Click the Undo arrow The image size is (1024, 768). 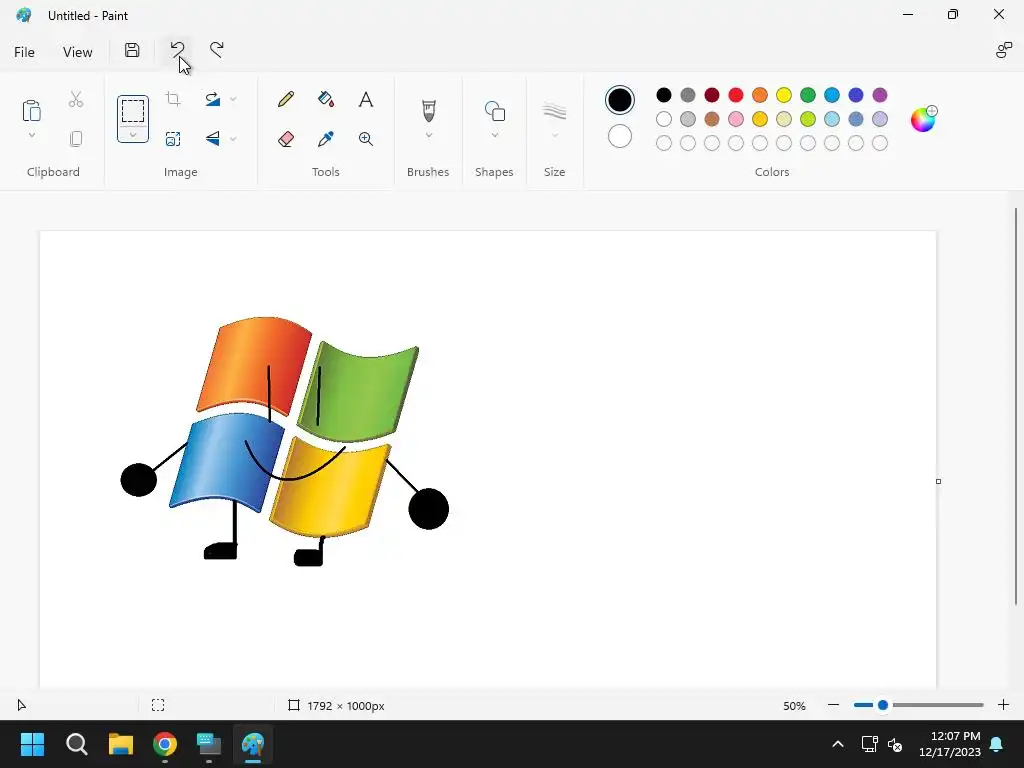(x=177, y=49)
